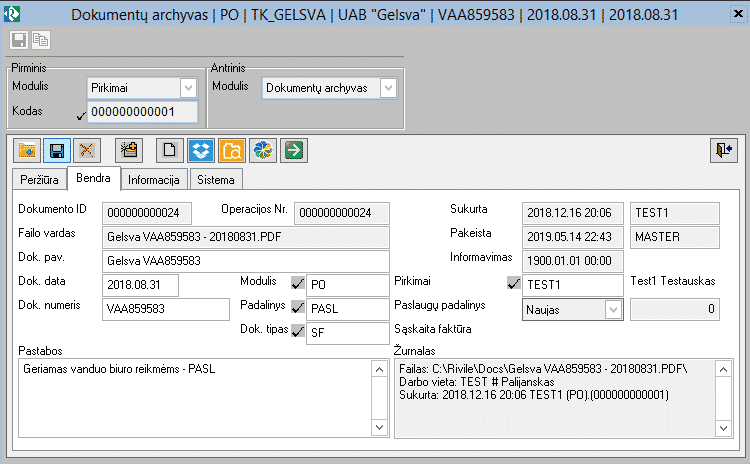Switch to the Informacija tab
This screenshot has height=464, width=750.
click(x=153, y=180)
